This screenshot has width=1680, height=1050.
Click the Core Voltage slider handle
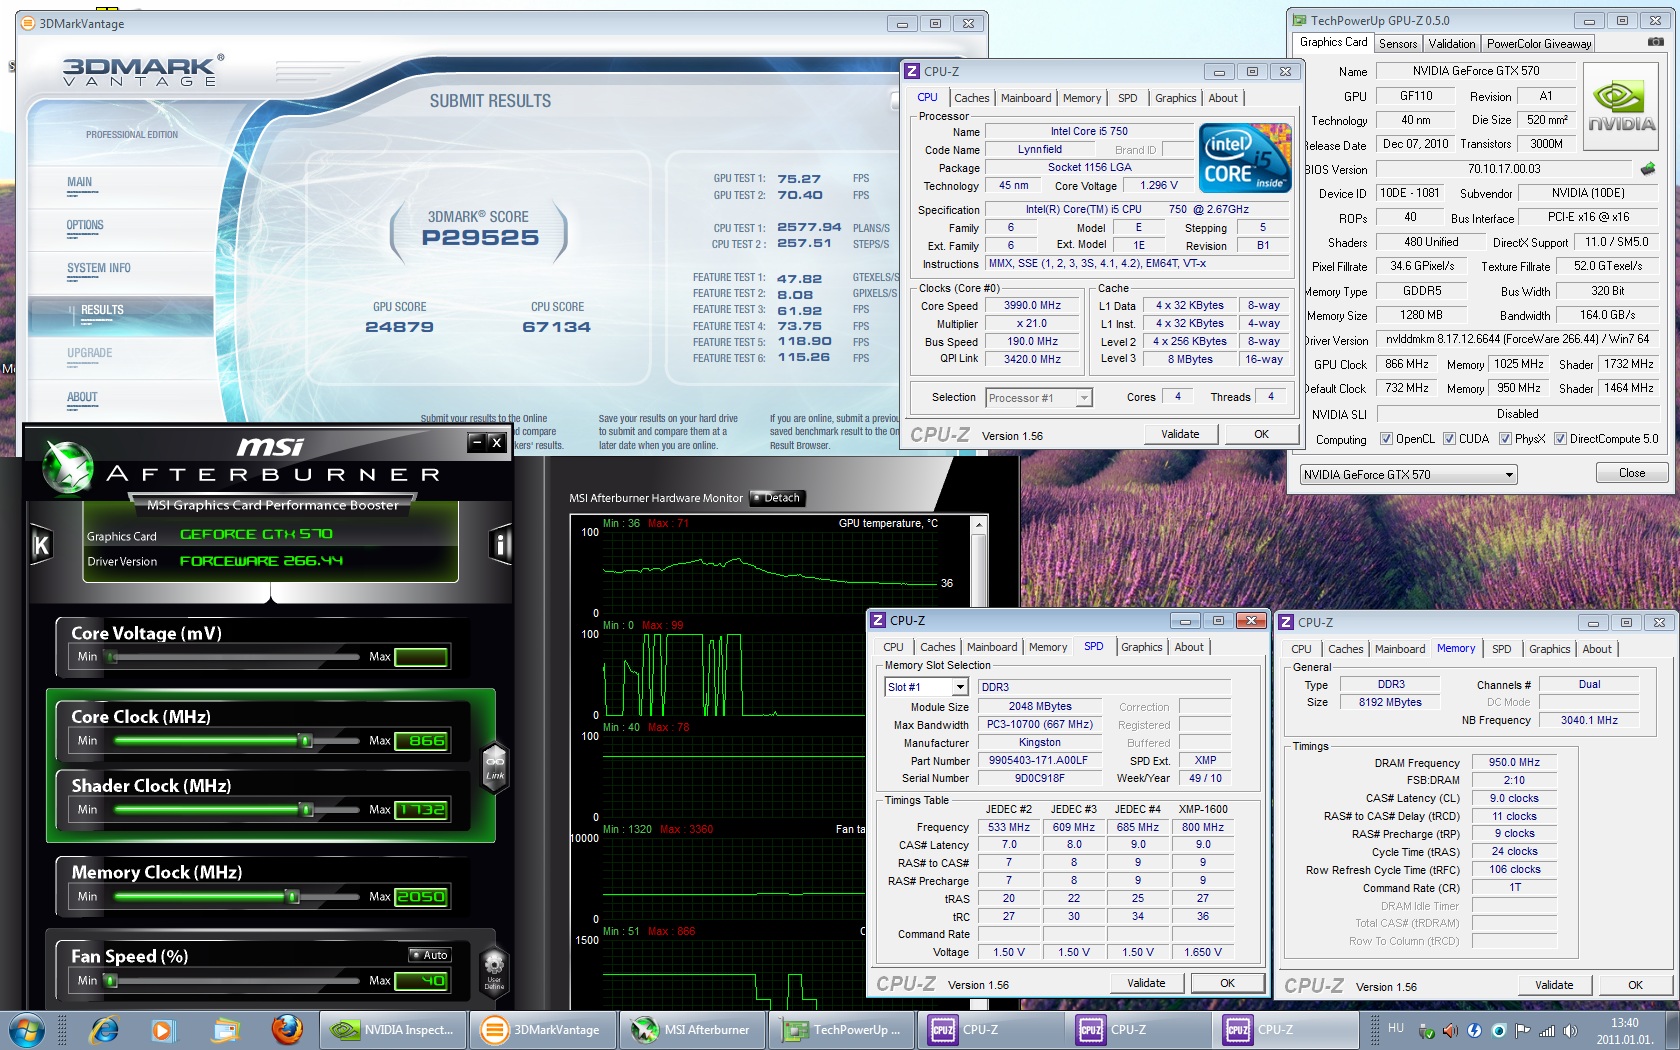111,657
